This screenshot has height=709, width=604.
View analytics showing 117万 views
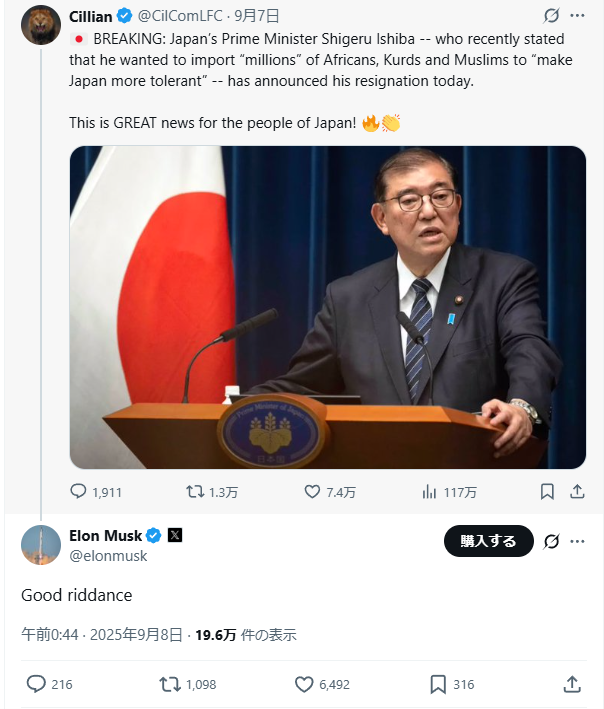click(x=430, y=491)
